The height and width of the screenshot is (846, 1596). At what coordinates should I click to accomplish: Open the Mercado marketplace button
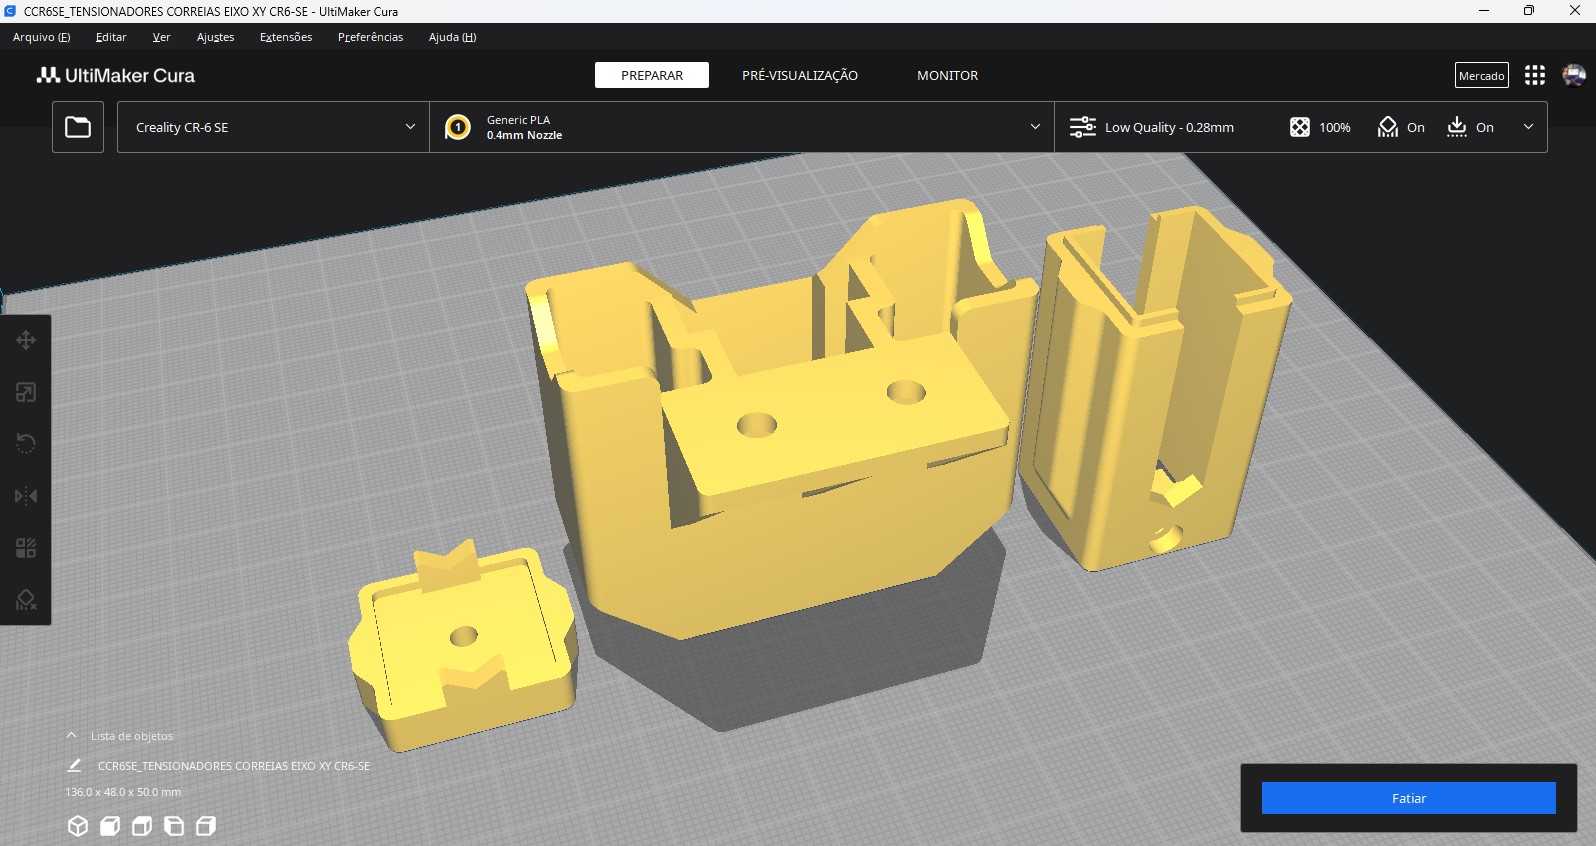point(1481,75)
